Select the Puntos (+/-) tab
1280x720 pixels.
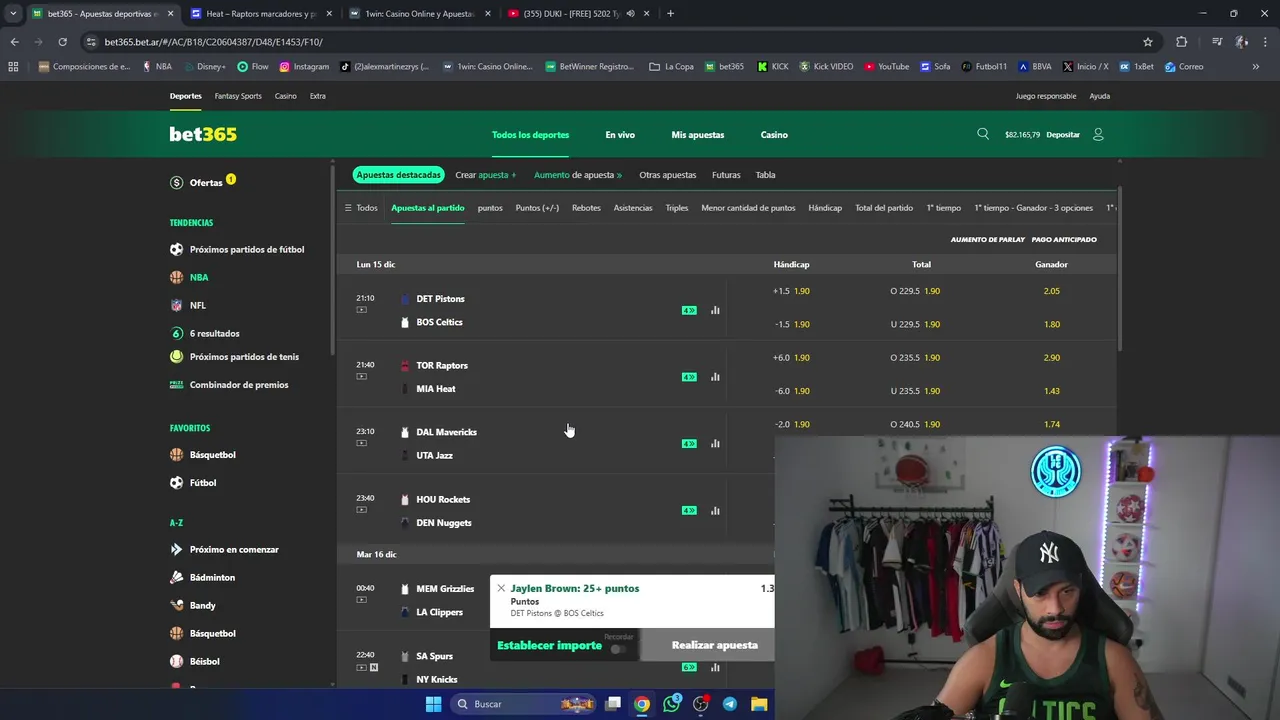tap(537, 208)
